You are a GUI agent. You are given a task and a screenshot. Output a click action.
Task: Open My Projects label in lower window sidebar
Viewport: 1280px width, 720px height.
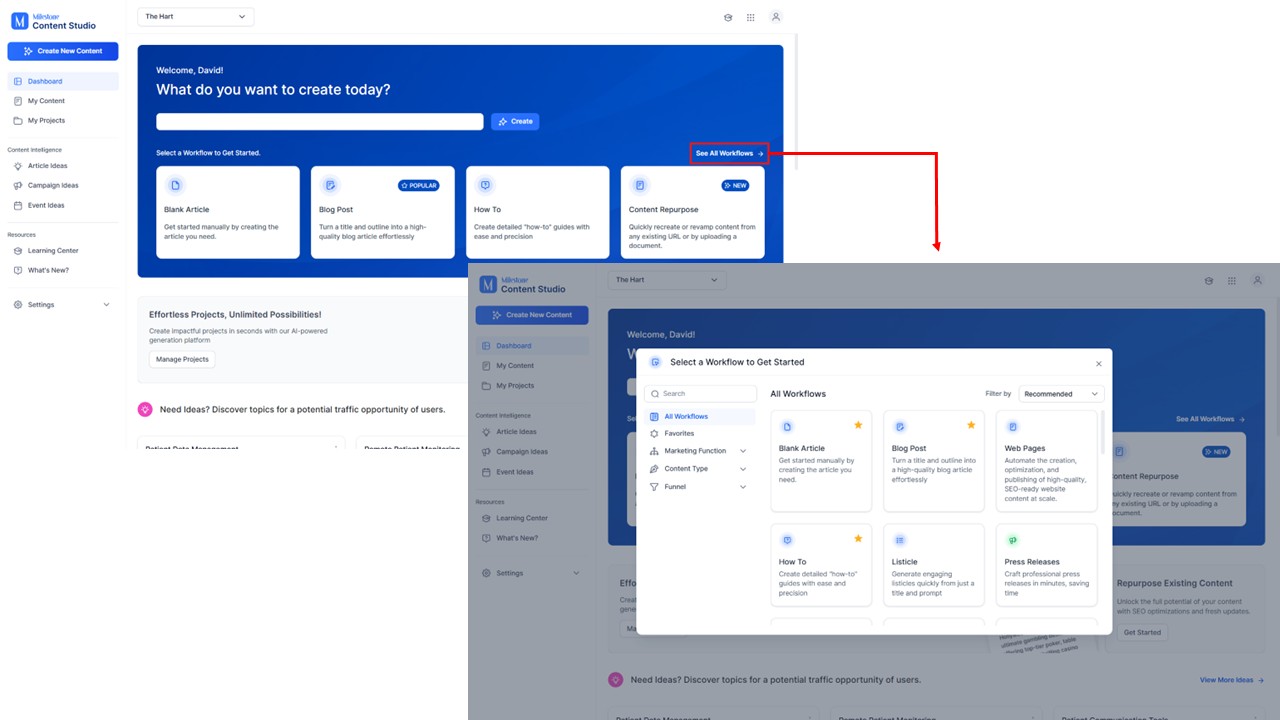(515, 385)
